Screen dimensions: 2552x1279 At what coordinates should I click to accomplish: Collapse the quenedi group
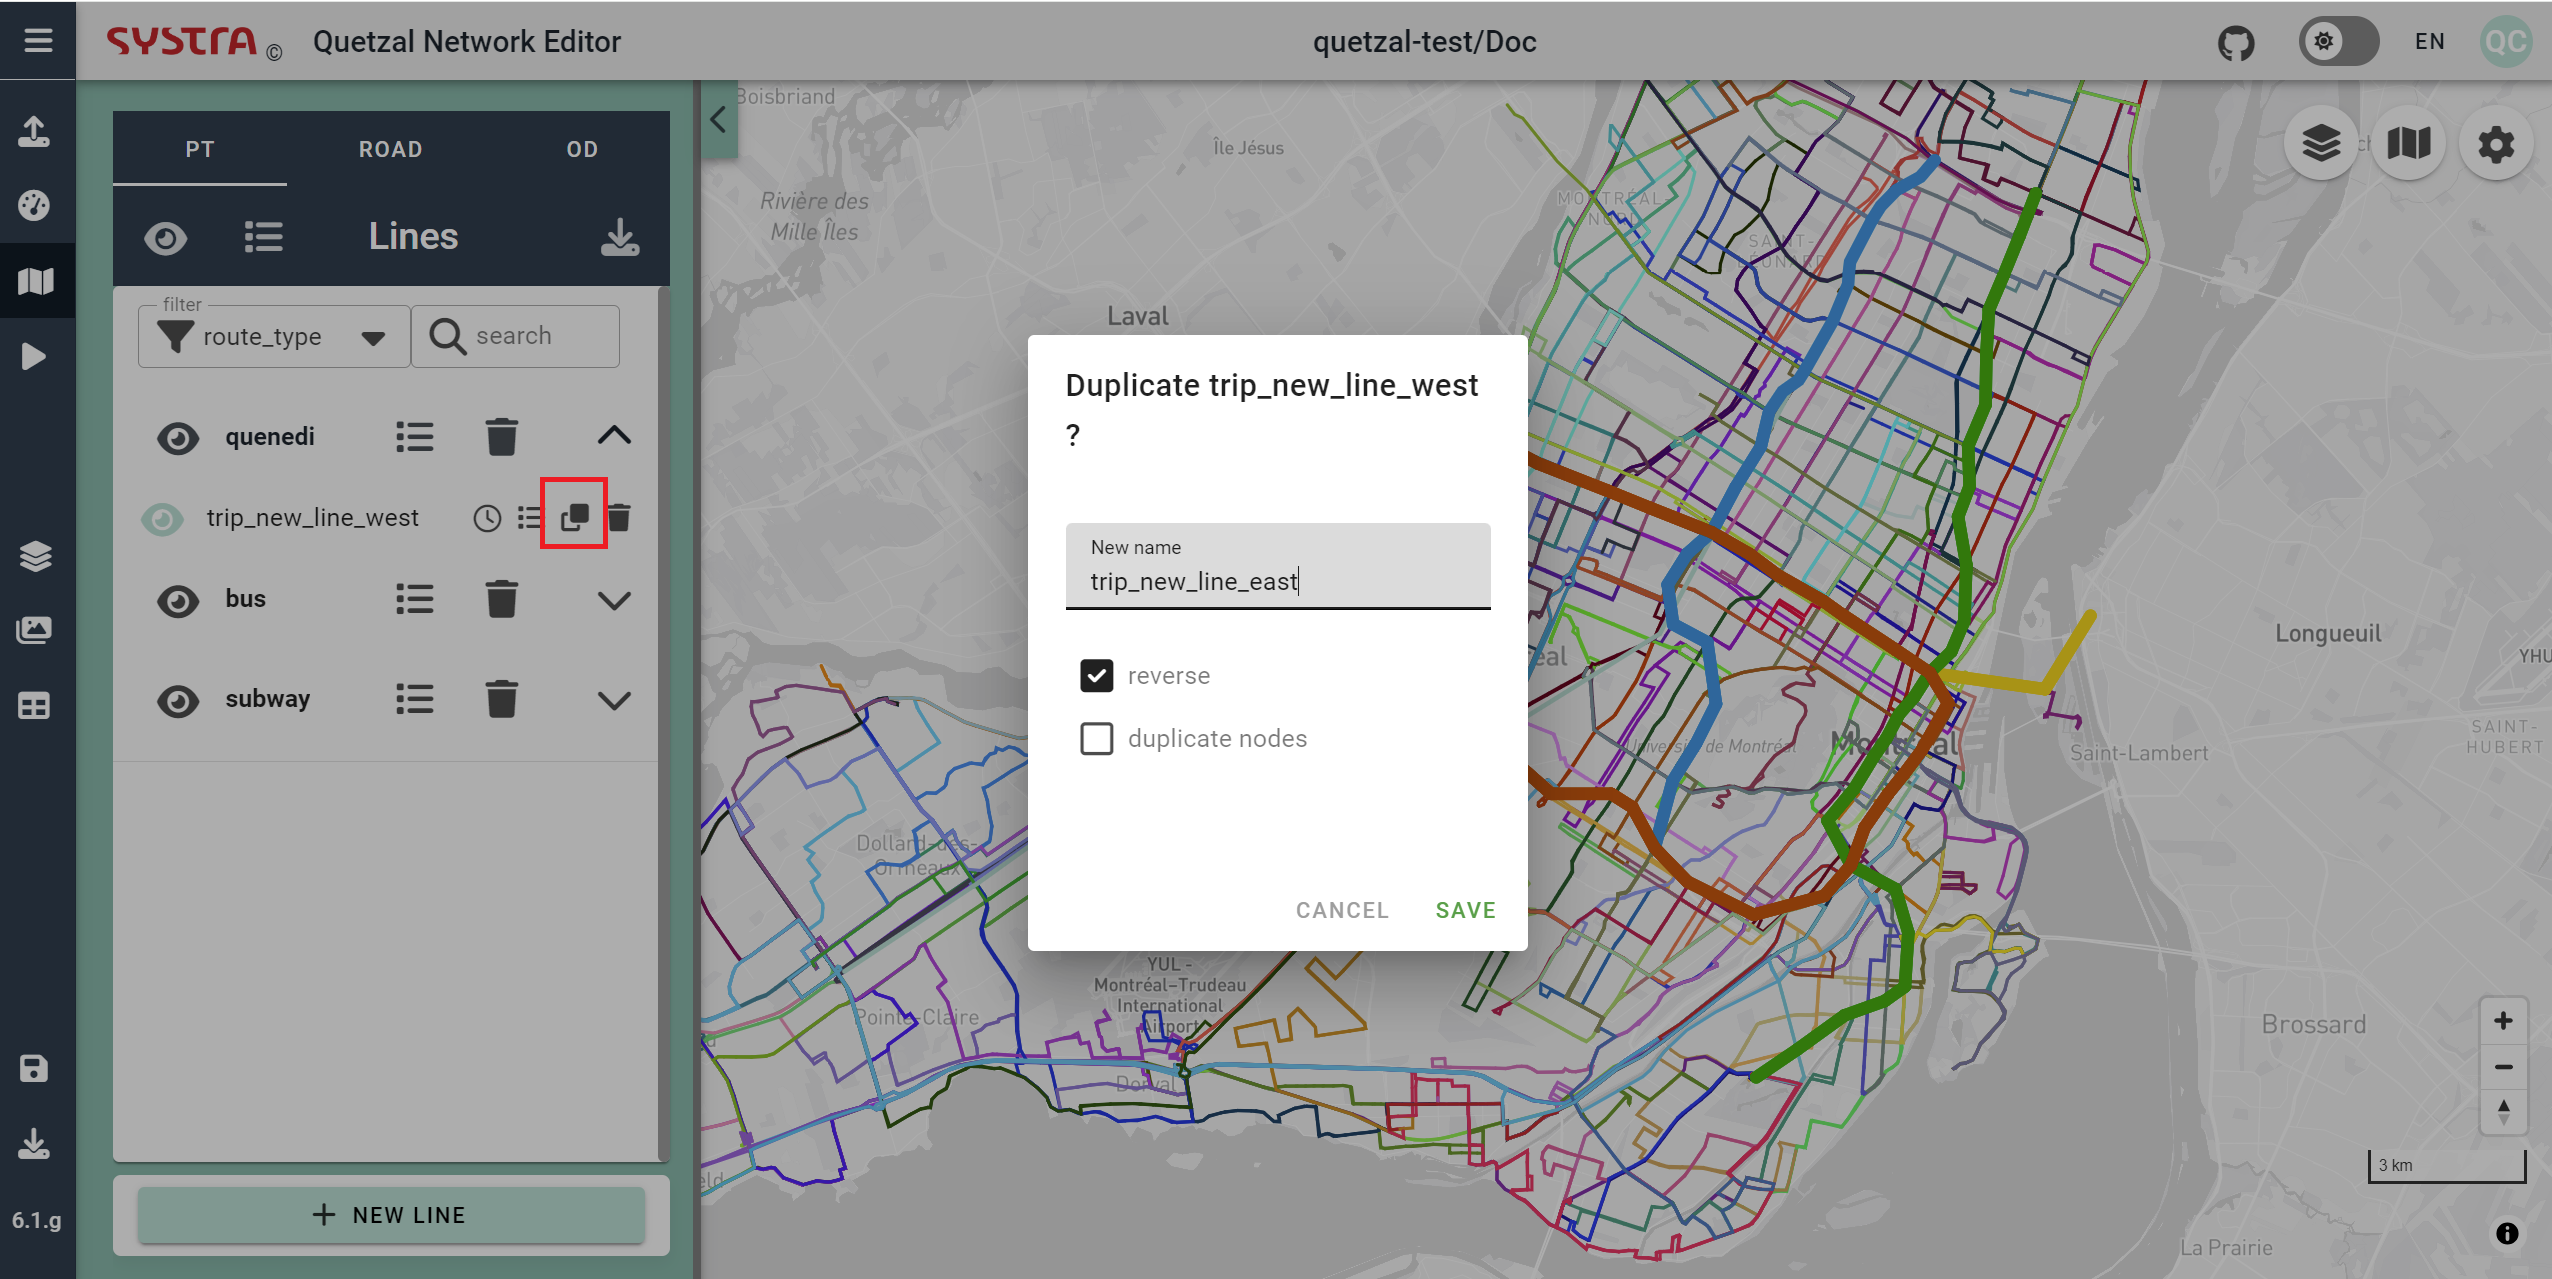pyautogui.click(x=614, y=436)
